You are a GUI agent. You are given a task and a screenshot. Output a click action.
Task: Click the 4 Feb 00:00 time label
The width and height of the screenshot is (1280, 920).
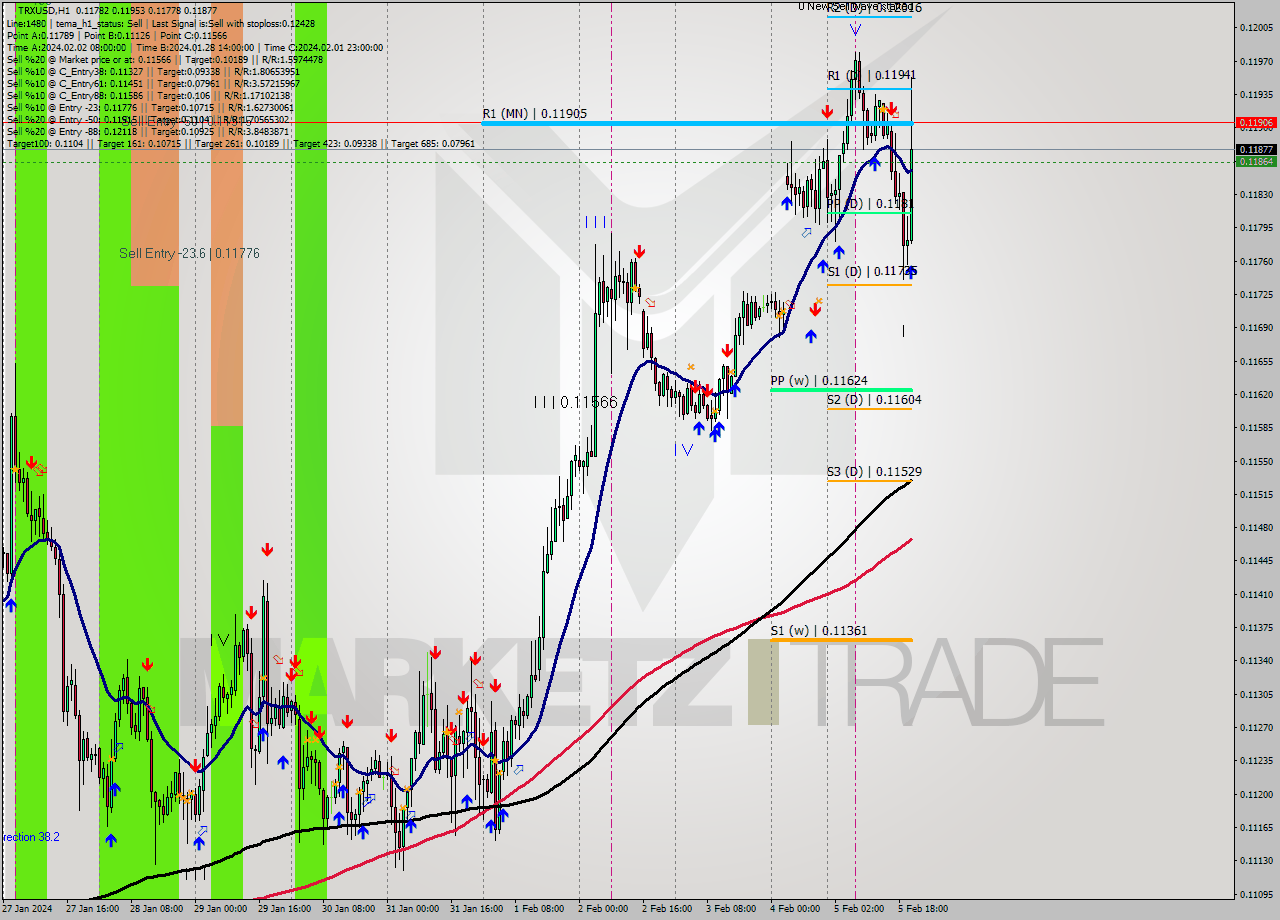[795, 909]
